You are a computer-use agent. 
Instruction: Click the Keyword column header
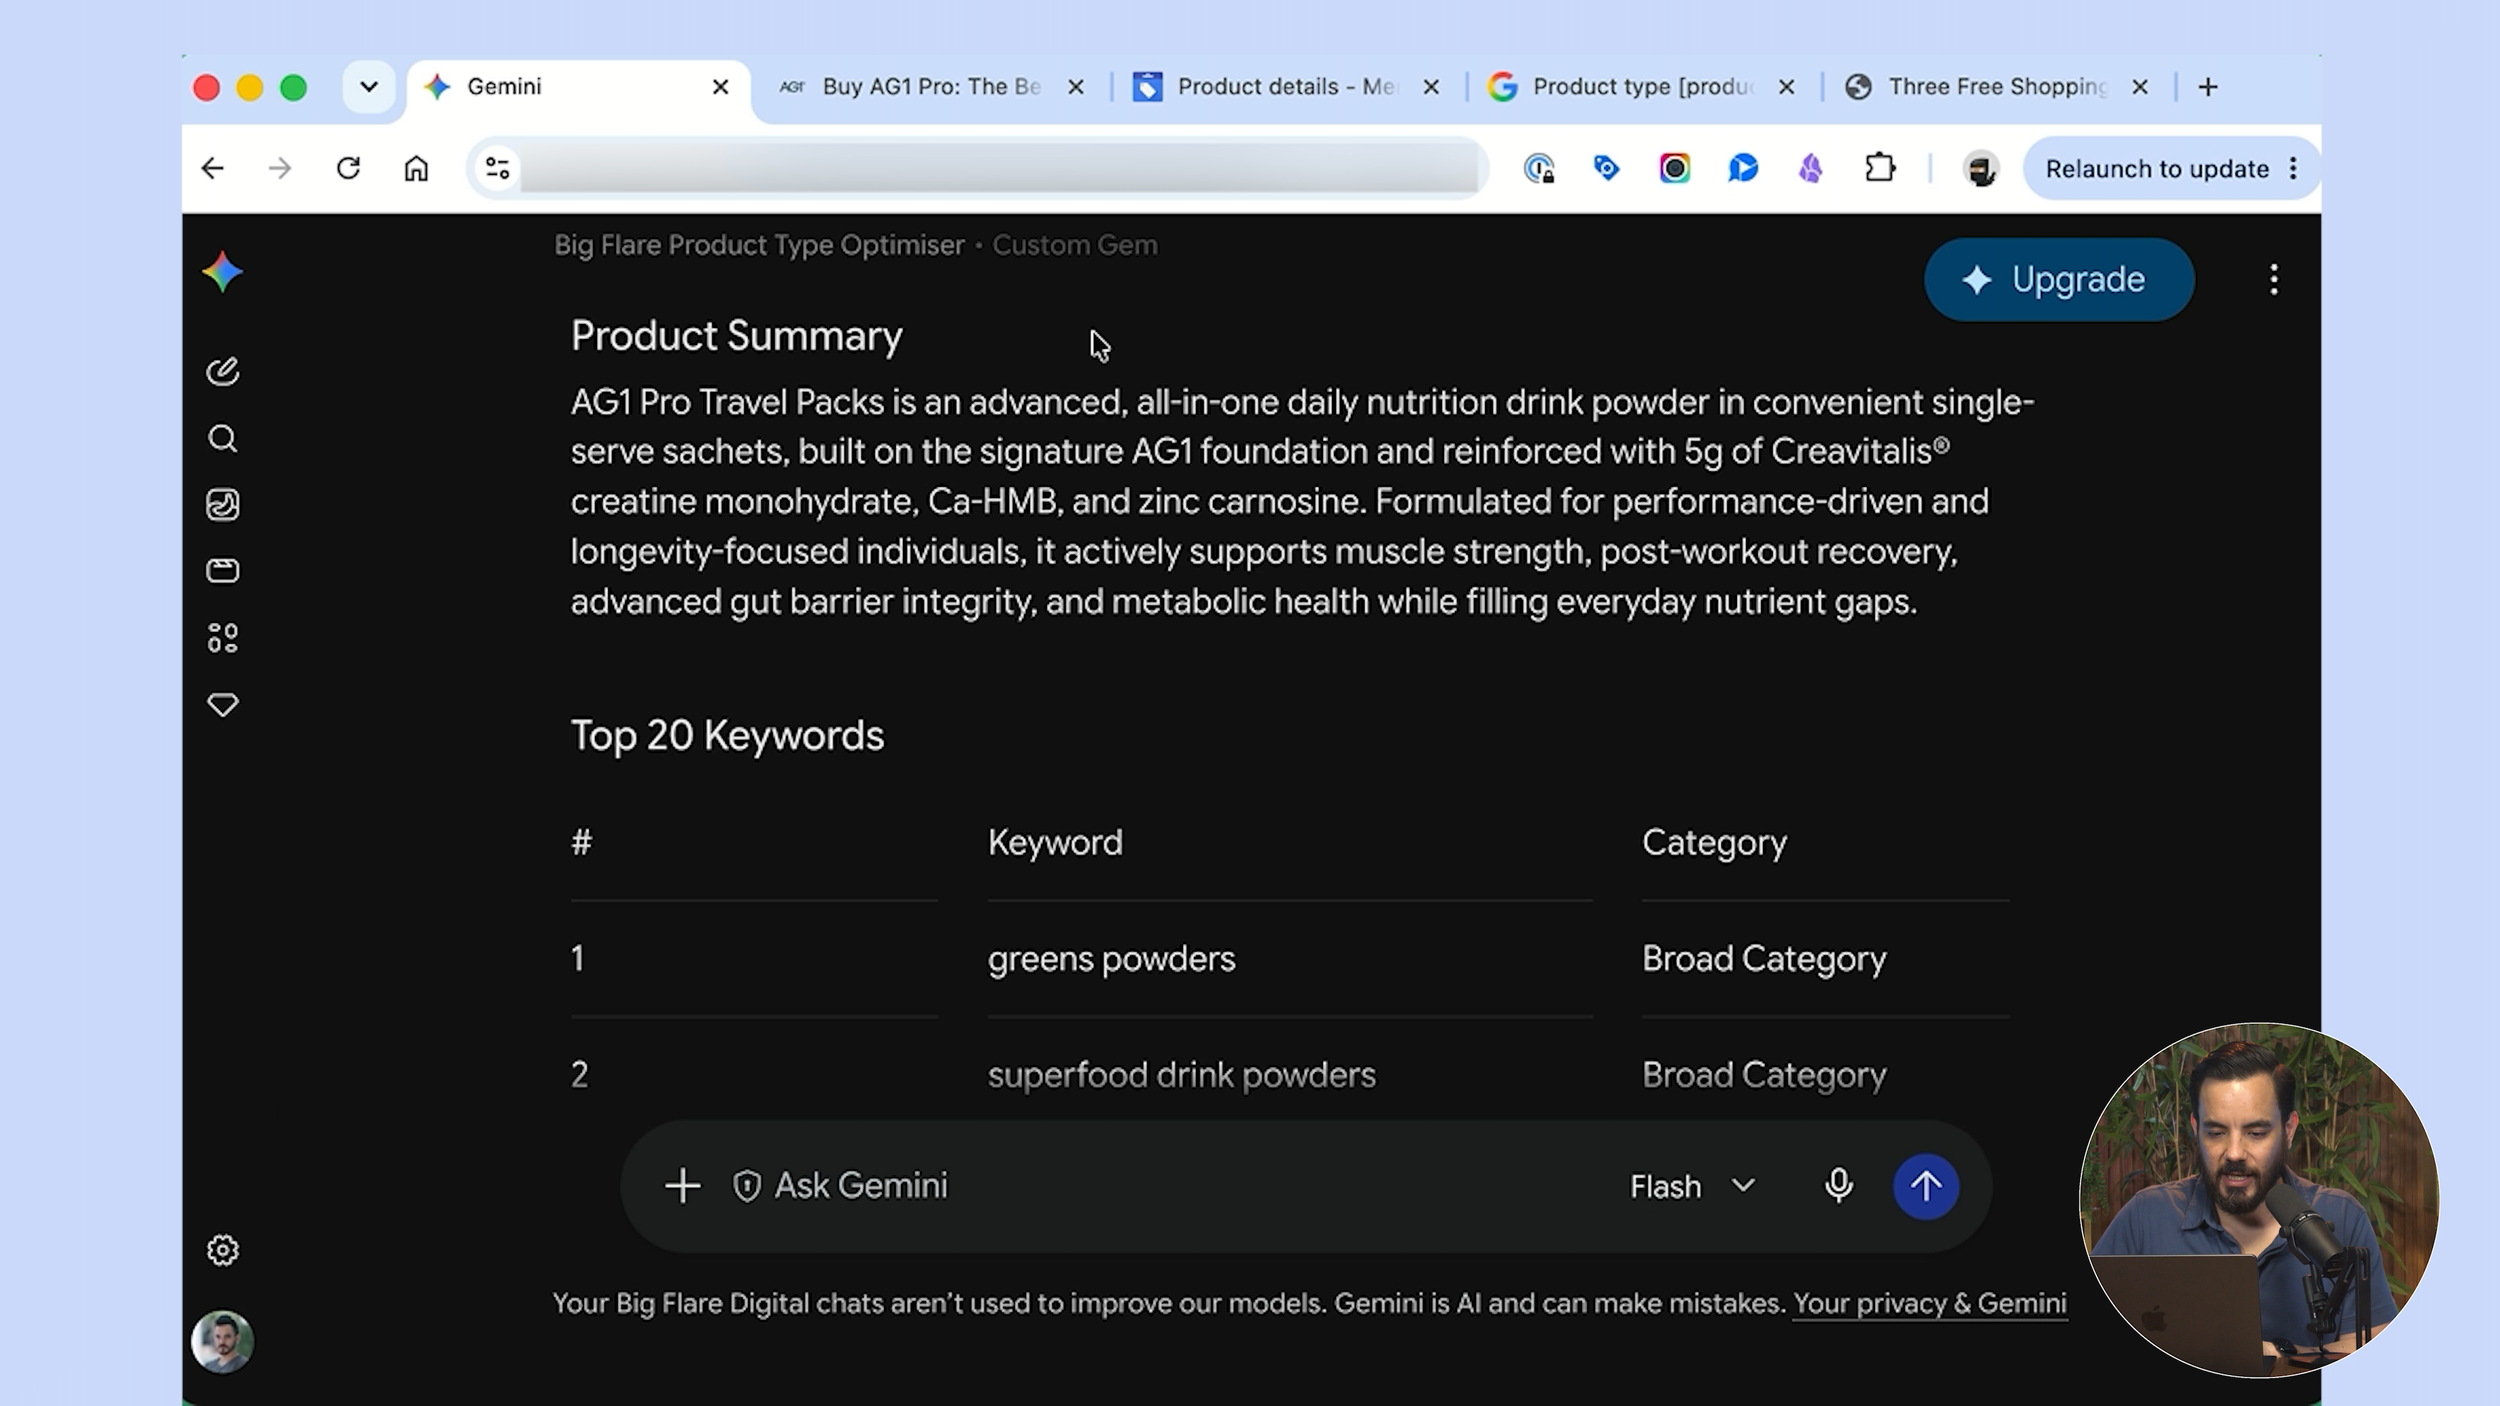click(1055, 843)
